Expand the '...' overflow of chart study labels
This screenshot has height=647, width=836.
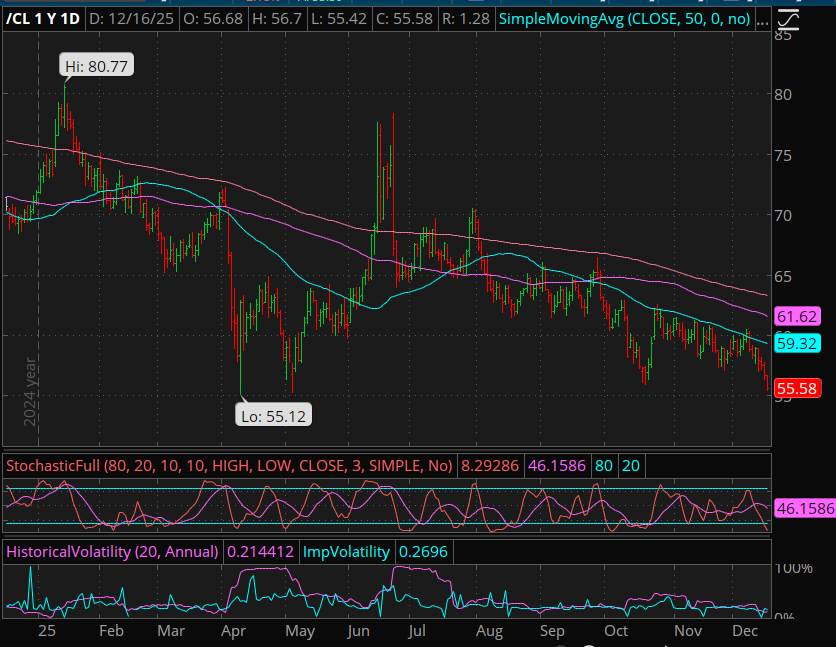(x=762, y=20)
